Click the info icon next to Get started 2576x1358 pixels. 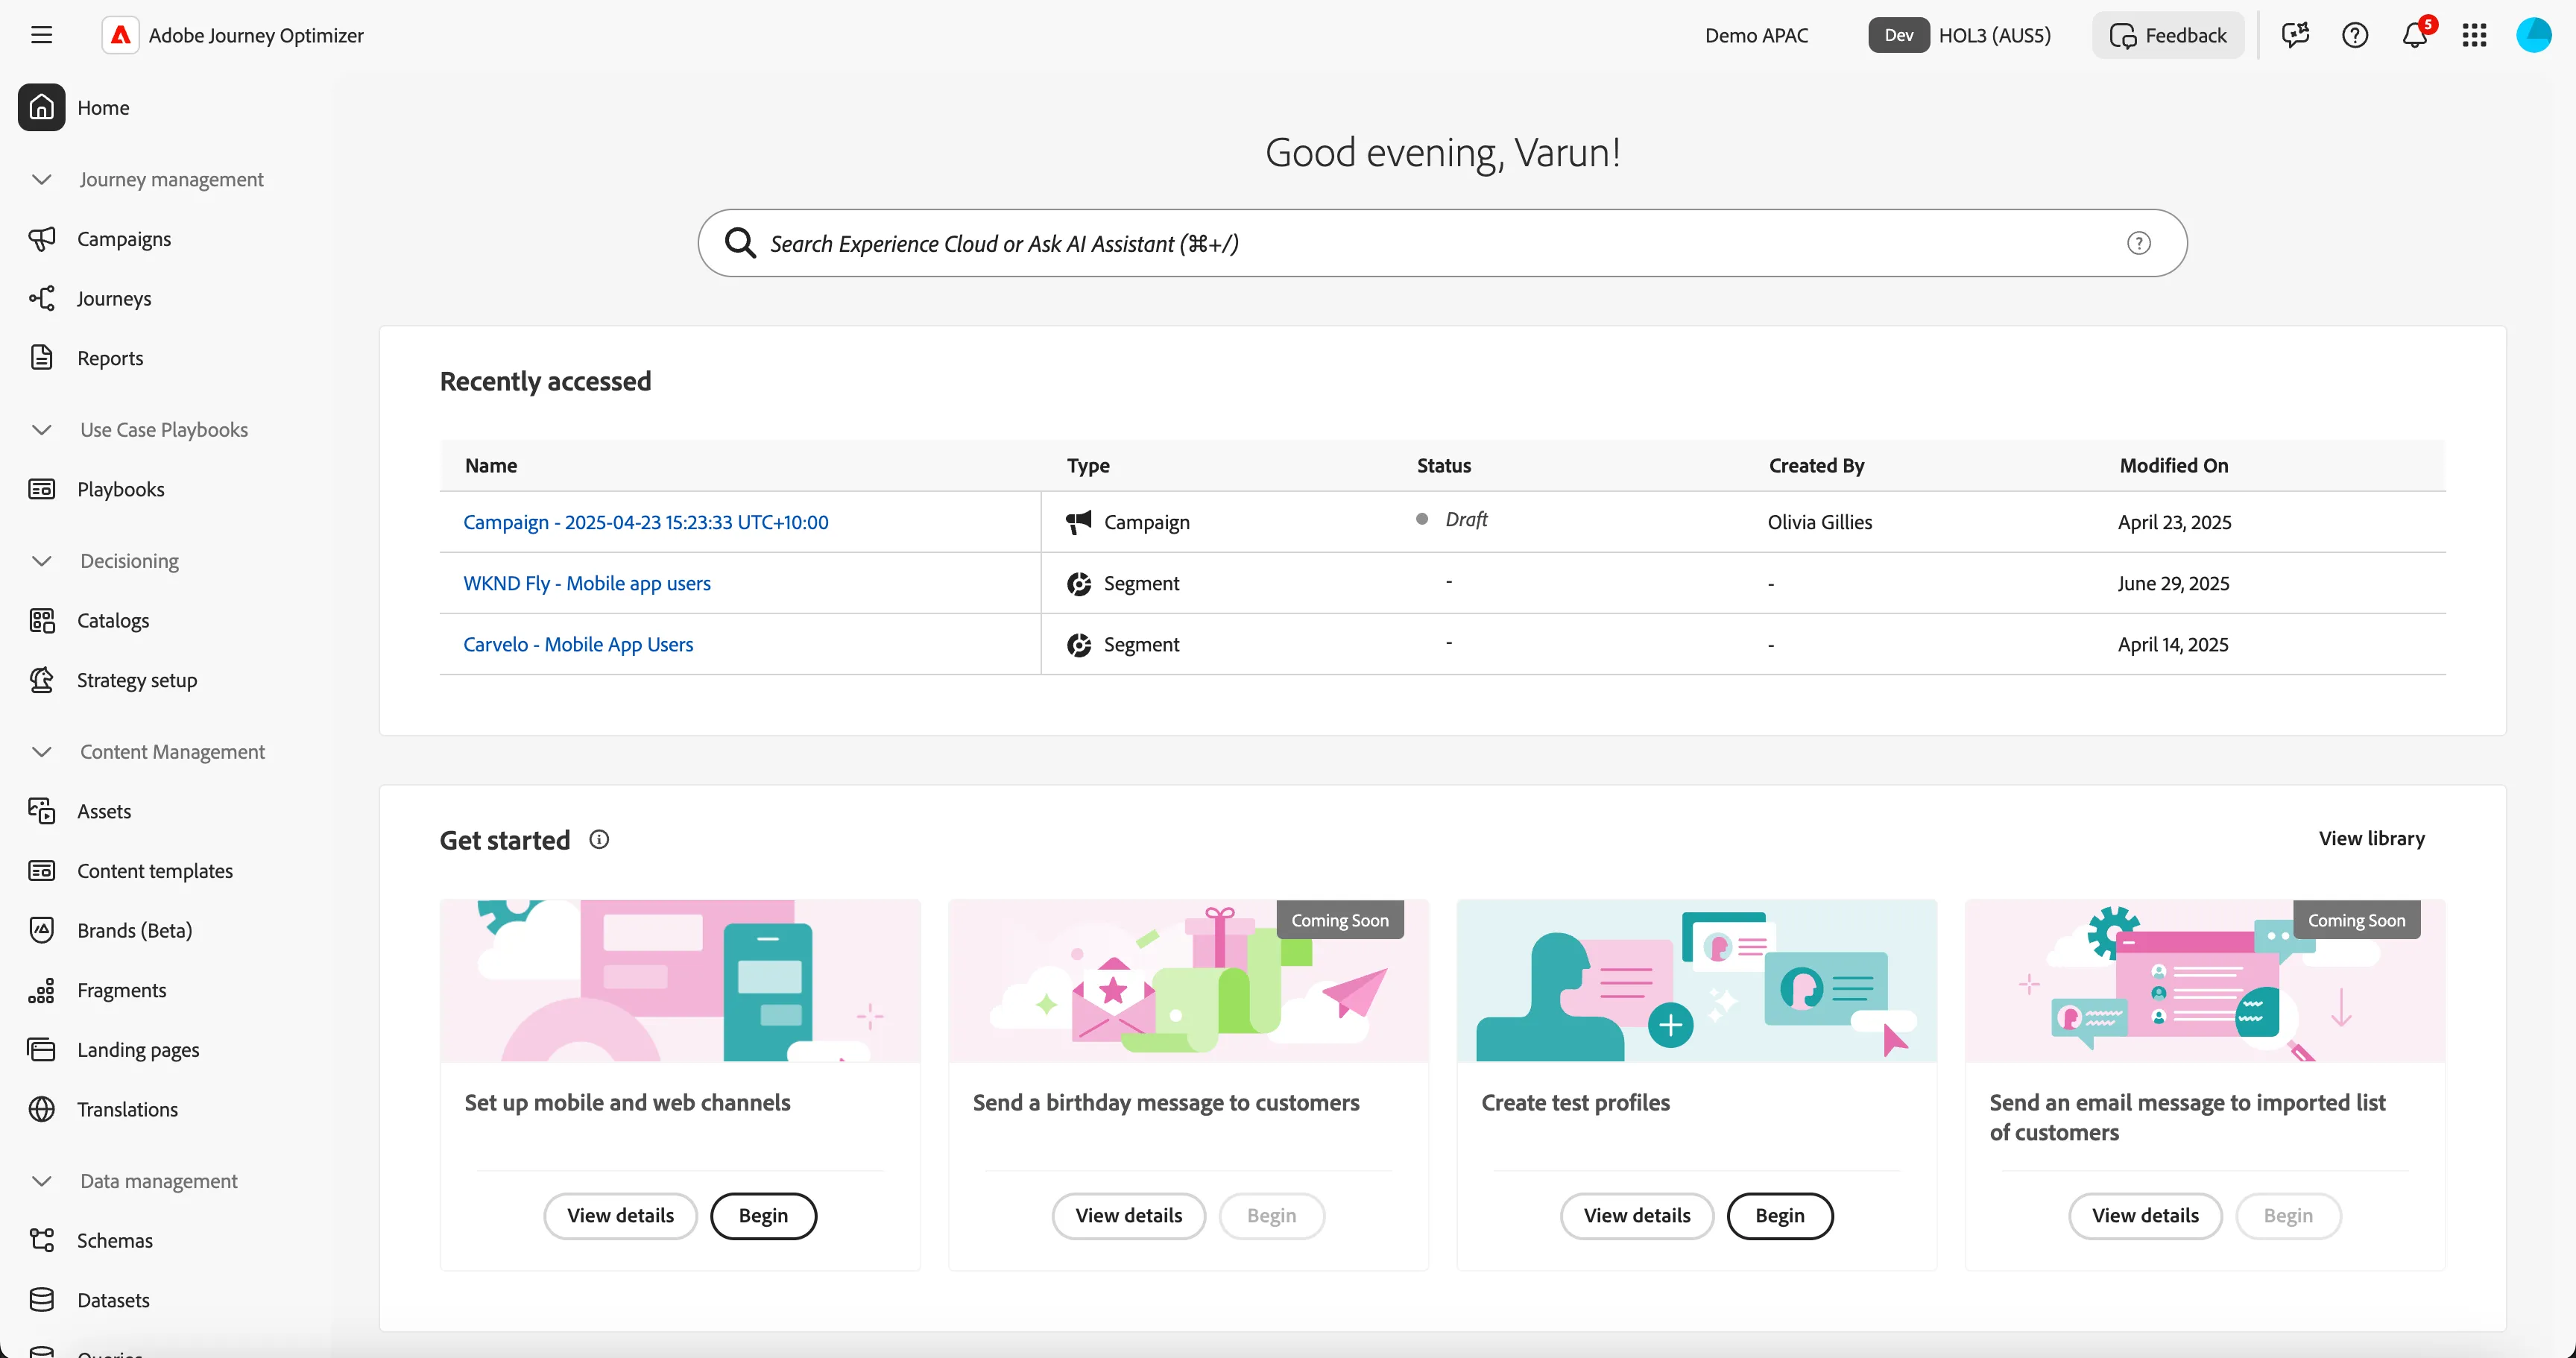coord(599,839)
